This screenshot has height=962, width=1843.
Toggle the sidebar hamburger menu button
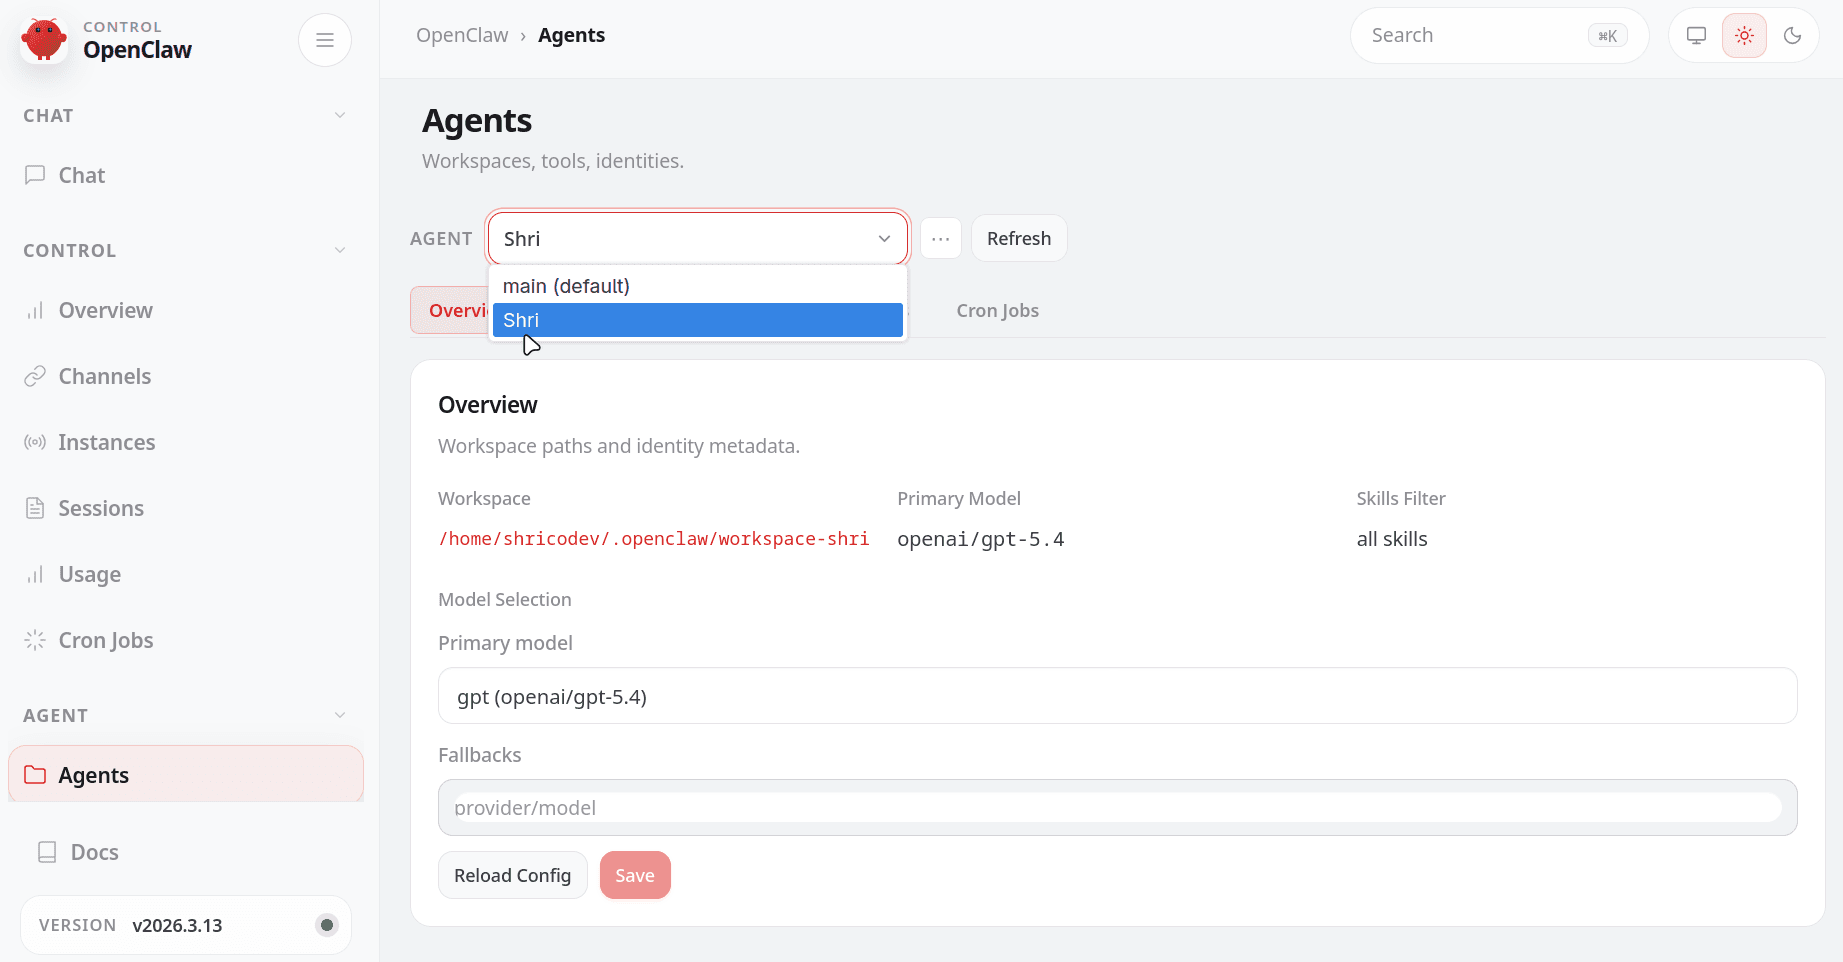point(325,40)
